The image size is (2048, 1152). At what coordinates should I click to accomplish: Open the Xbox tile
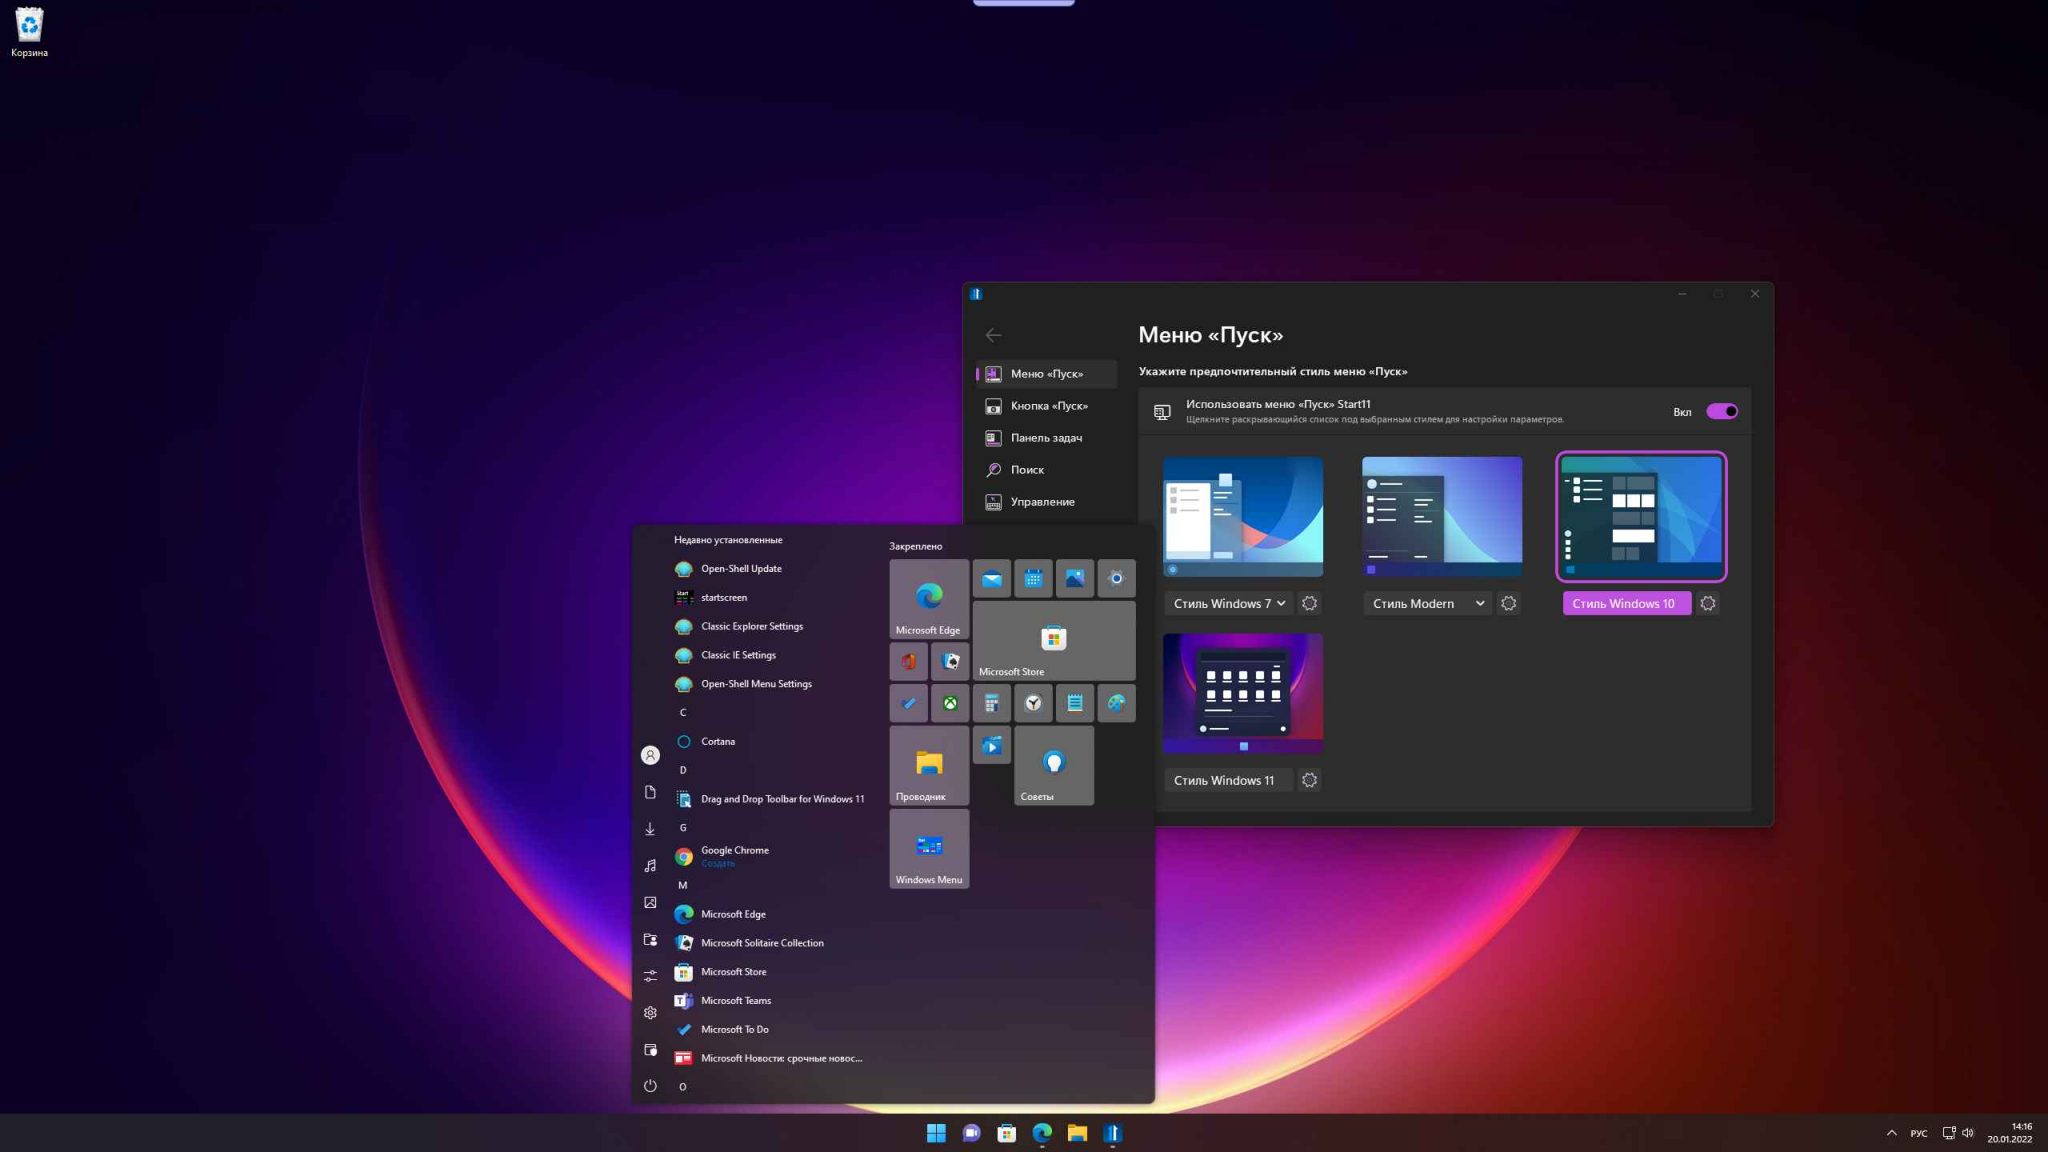(950, 703)
